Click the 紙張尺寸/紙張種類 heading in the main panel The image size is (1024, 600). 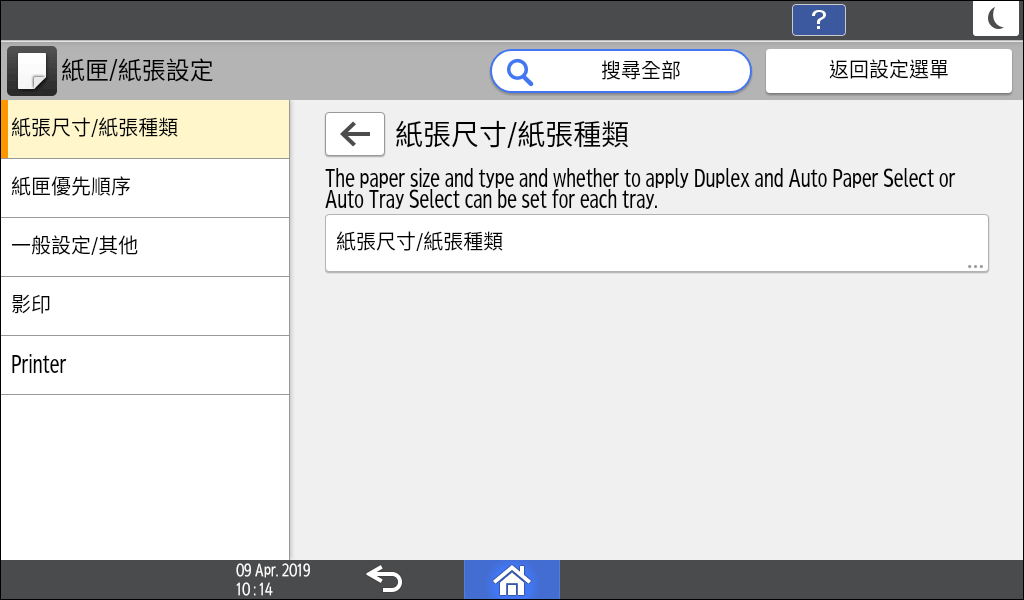tap(512, 135)
